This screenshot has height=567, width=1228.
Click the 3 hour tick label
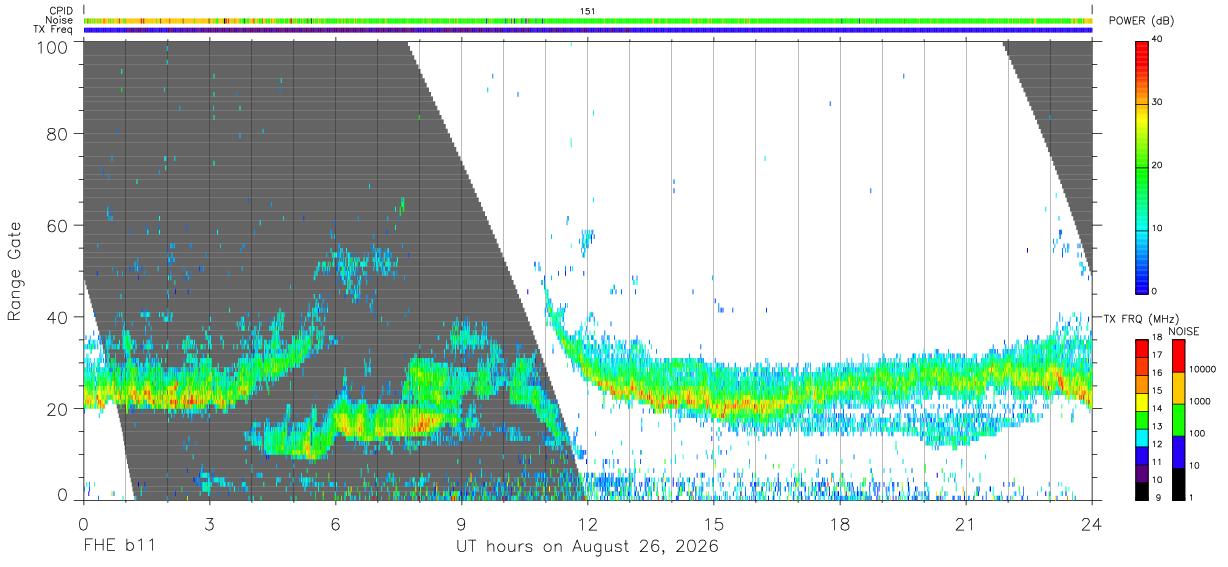(209, 523)
